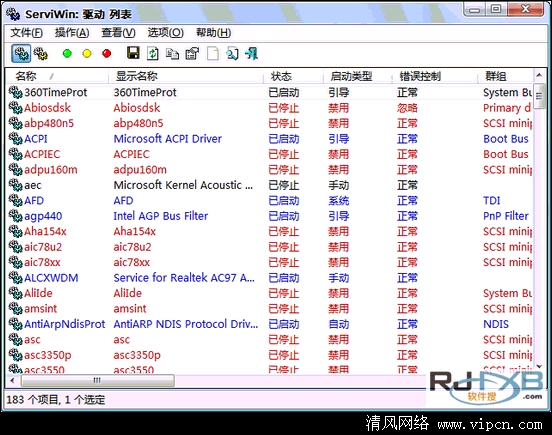Screen dimensions: 552x435
Task: Click the yellow restart service icon
Action: coord(87,53)
